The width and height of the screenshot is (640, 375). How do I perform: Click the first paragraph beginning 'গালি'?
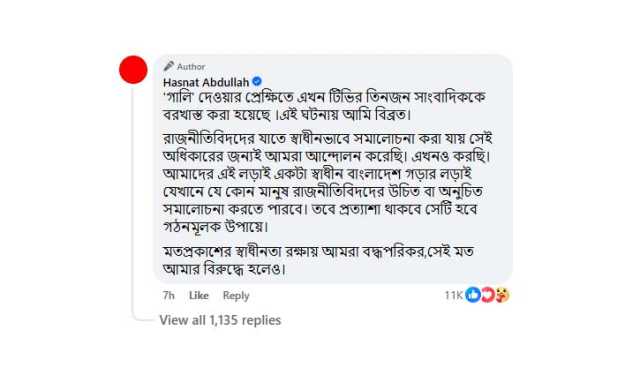pos(324,106)
